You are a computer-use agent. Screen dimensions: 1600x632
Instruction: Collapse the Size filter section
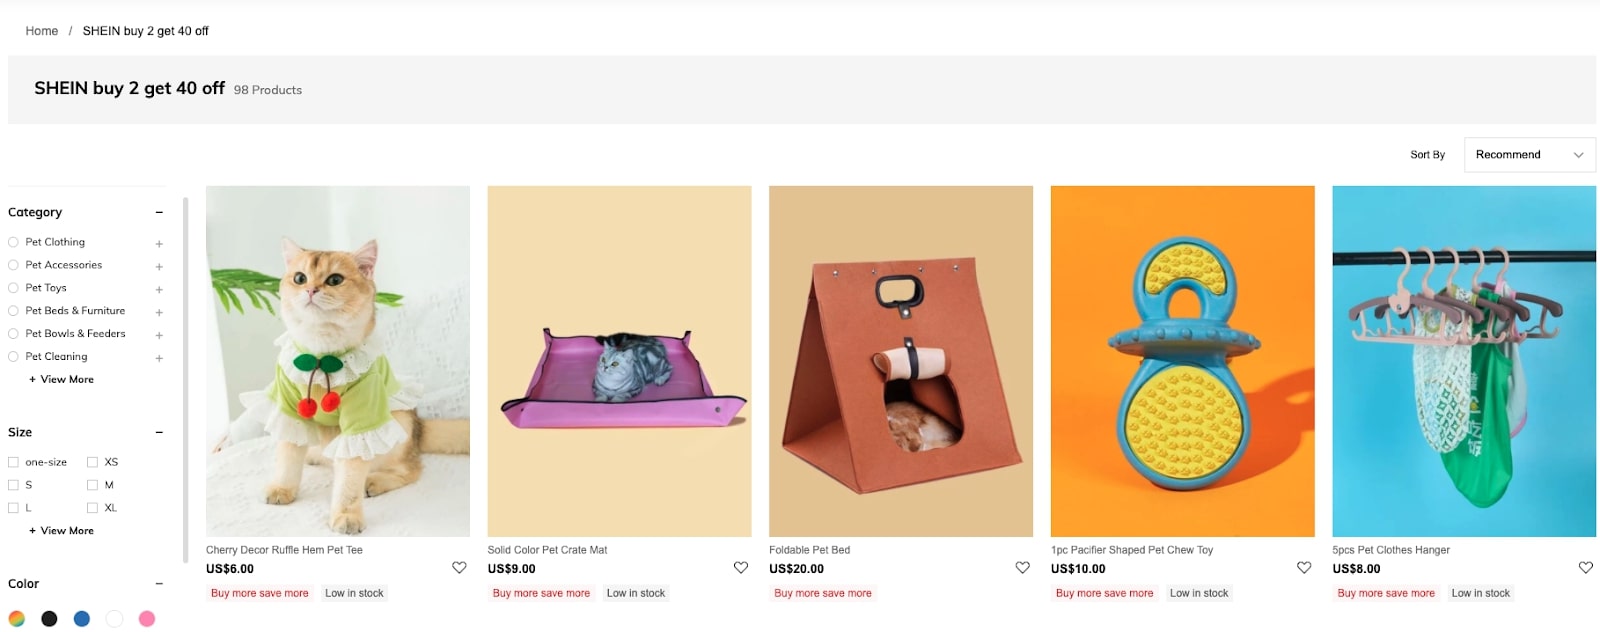coord(159,432)
